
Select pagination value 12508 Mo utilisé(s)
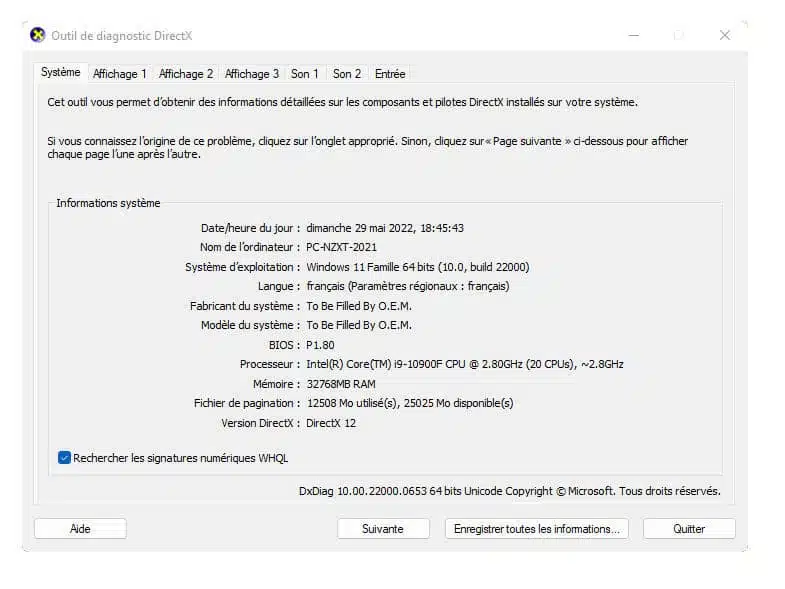click(410, 404)
